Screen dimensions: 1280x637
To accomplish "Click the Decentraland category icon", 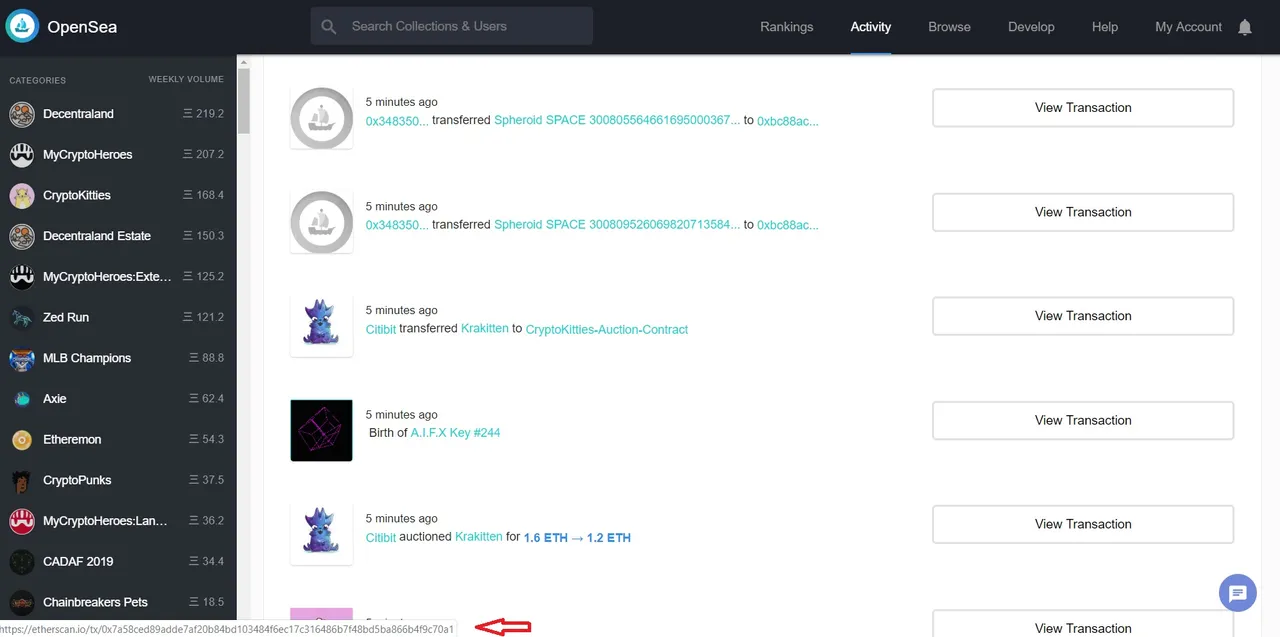I will pyautogui.click(x=22, y=114).
